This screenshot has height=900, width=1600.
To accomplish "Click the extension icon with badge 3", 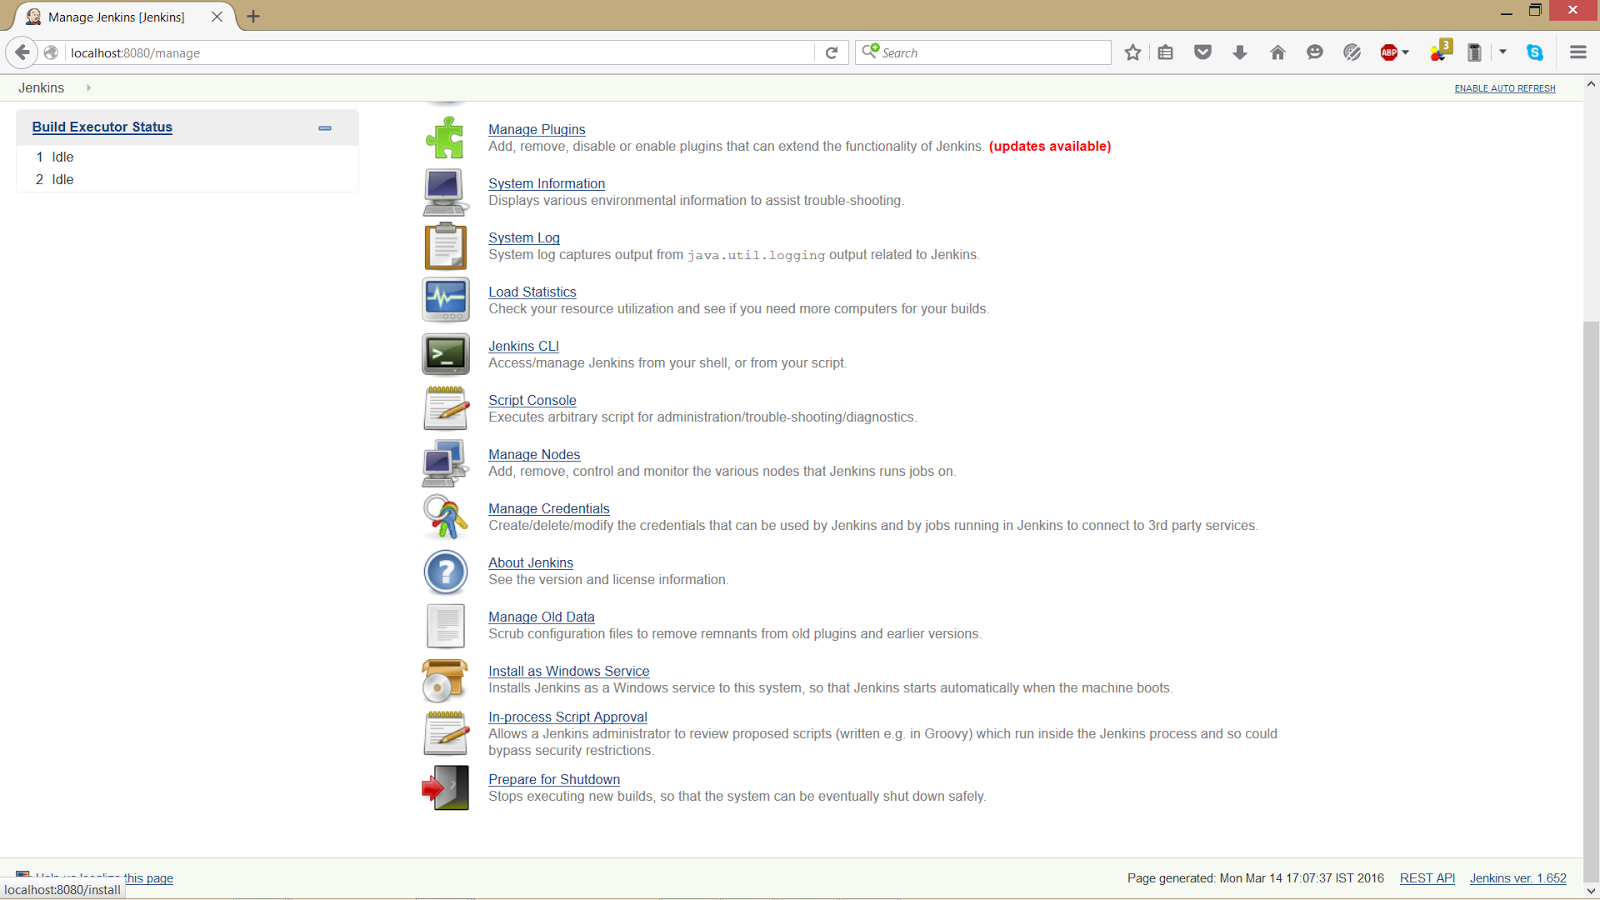I will click(1440, 51).
